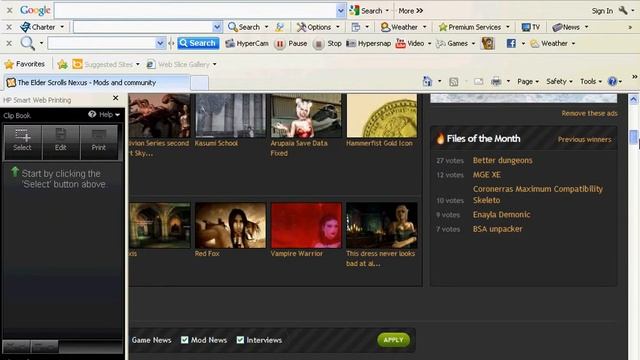Open the YouTube Video toolbar item

[x=410, y=43]
